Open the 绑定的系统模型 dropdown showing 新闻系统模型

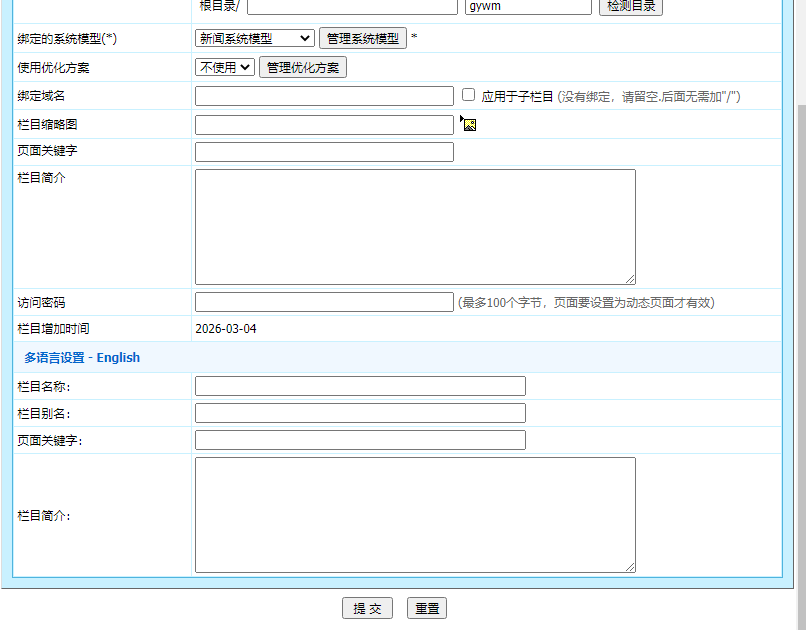(254, 38)
